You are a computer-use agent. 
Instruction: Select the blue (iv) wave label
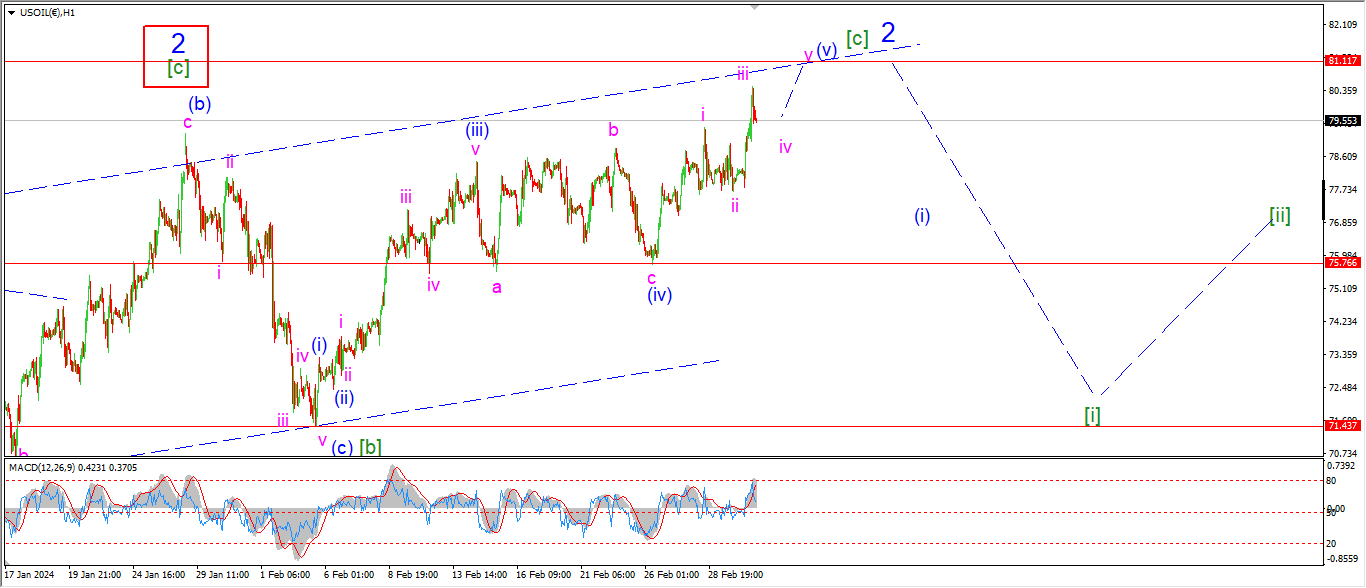(x=658, y=296)
